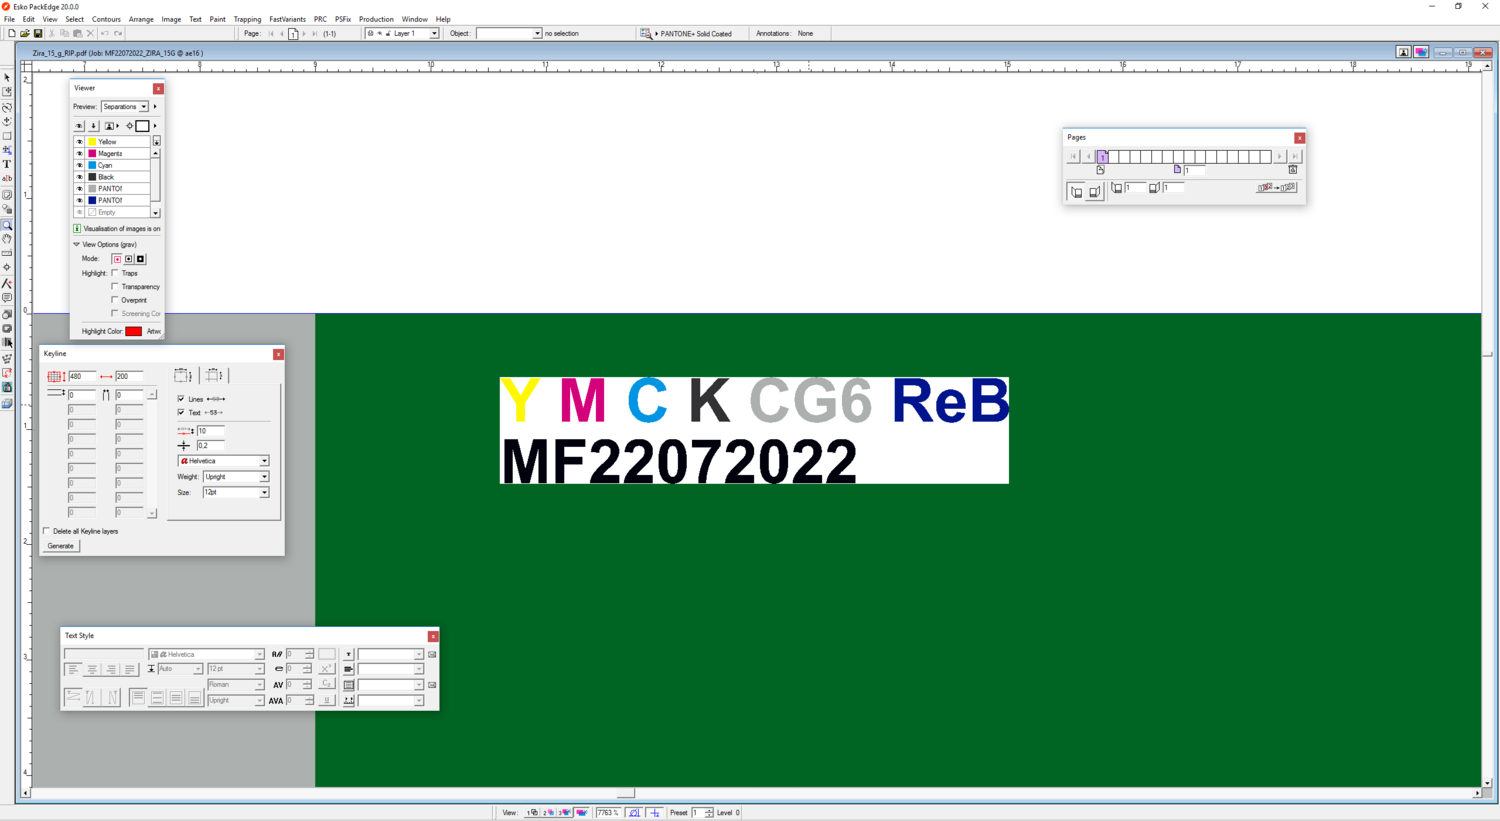
Task: Open the Preview mode dropdown showing Separations
Action: [x=144, y=107]
